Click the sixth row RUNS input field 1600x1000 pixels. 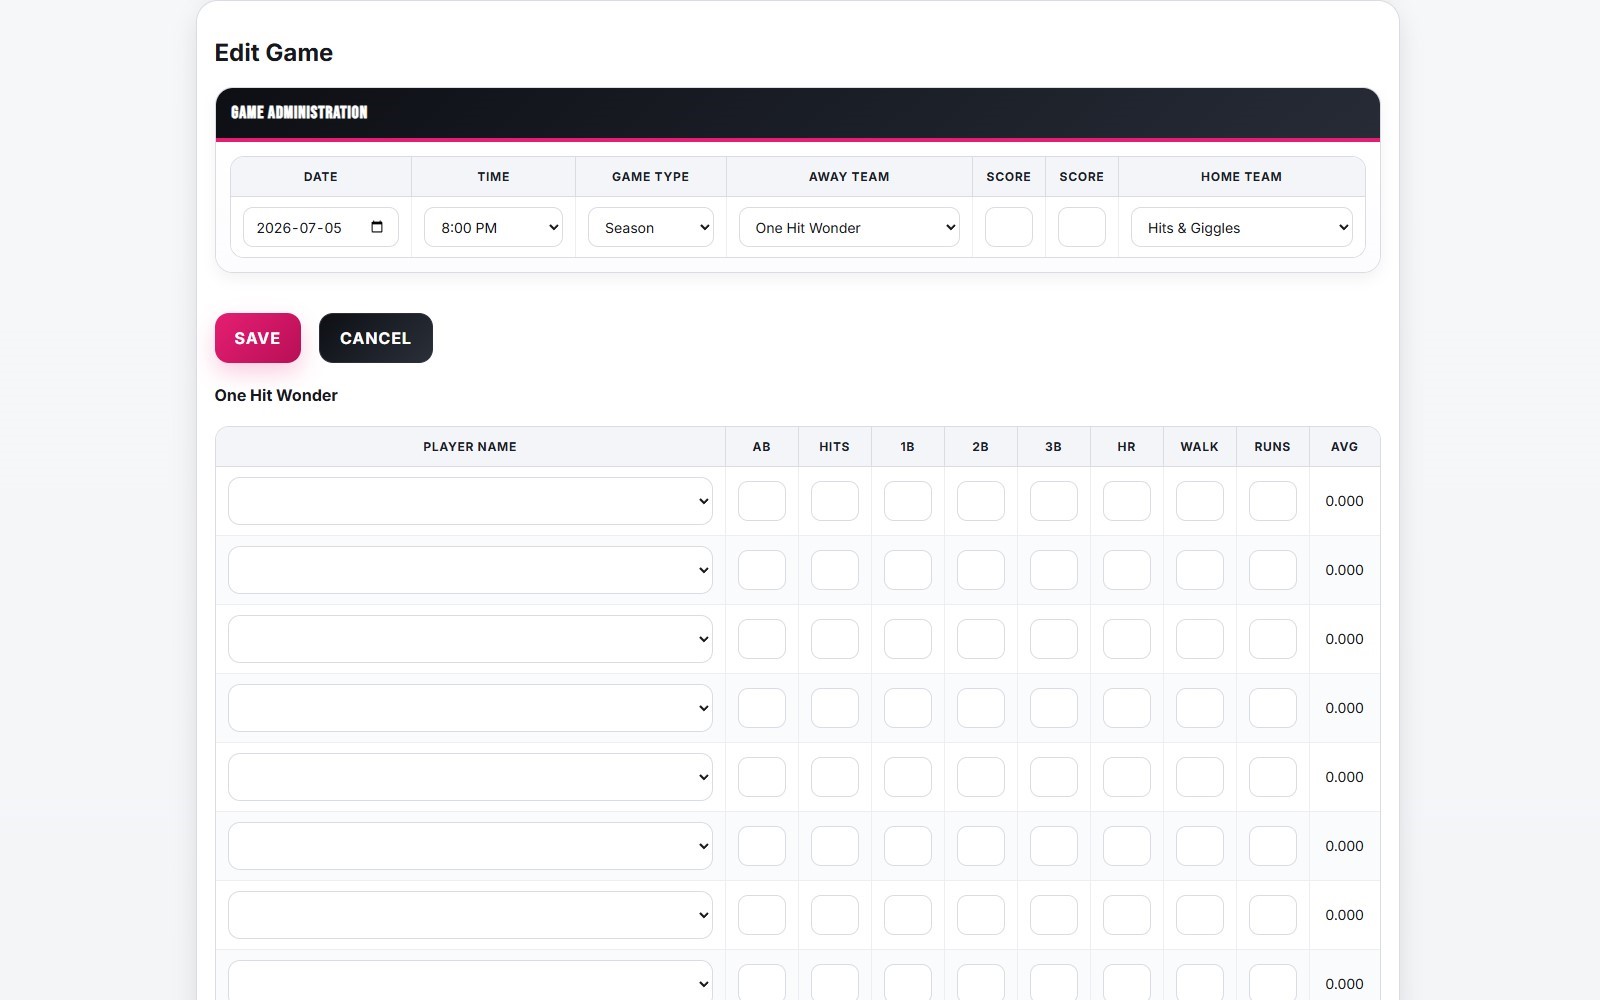point(1273,846)
